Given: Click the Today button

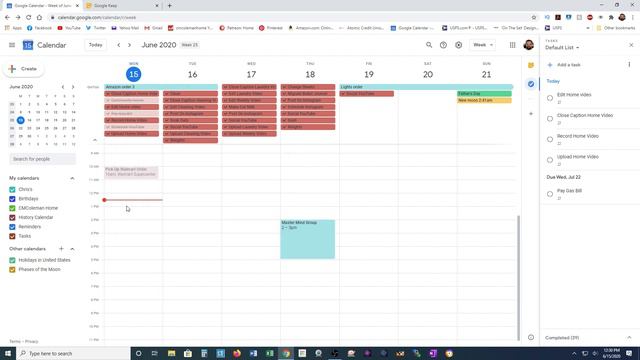Looking at the screenshot, I should 96,45.
